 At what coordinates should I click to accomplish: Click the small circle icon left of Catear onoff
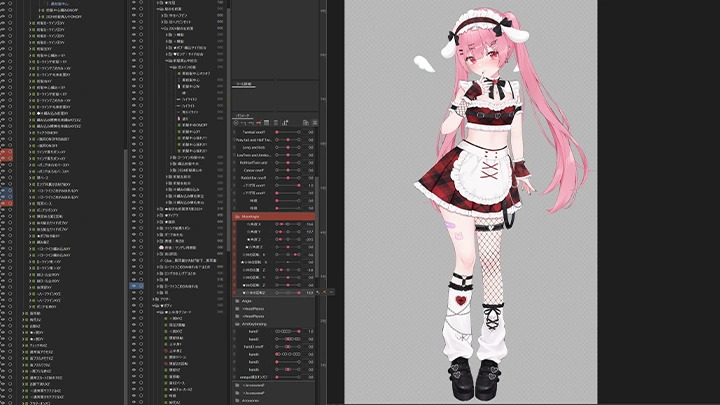coord(234,170)
